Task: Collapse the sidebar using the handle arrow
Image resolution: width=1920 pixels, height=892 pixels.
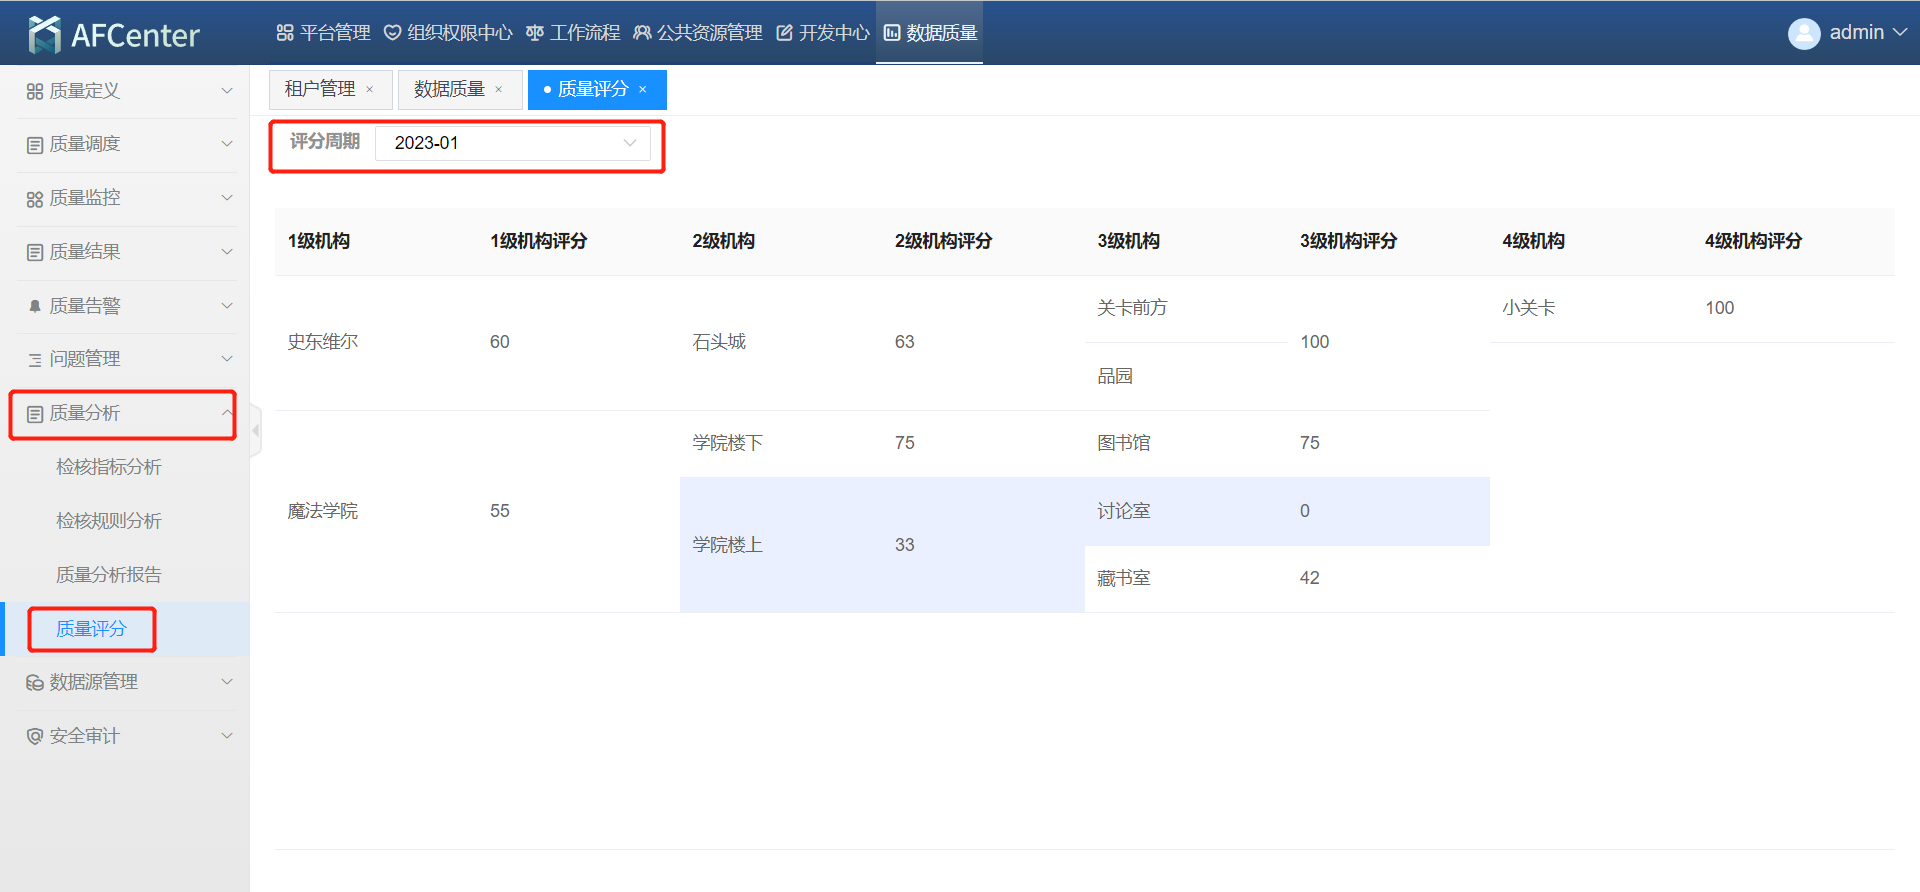Action: coord(256,431)
